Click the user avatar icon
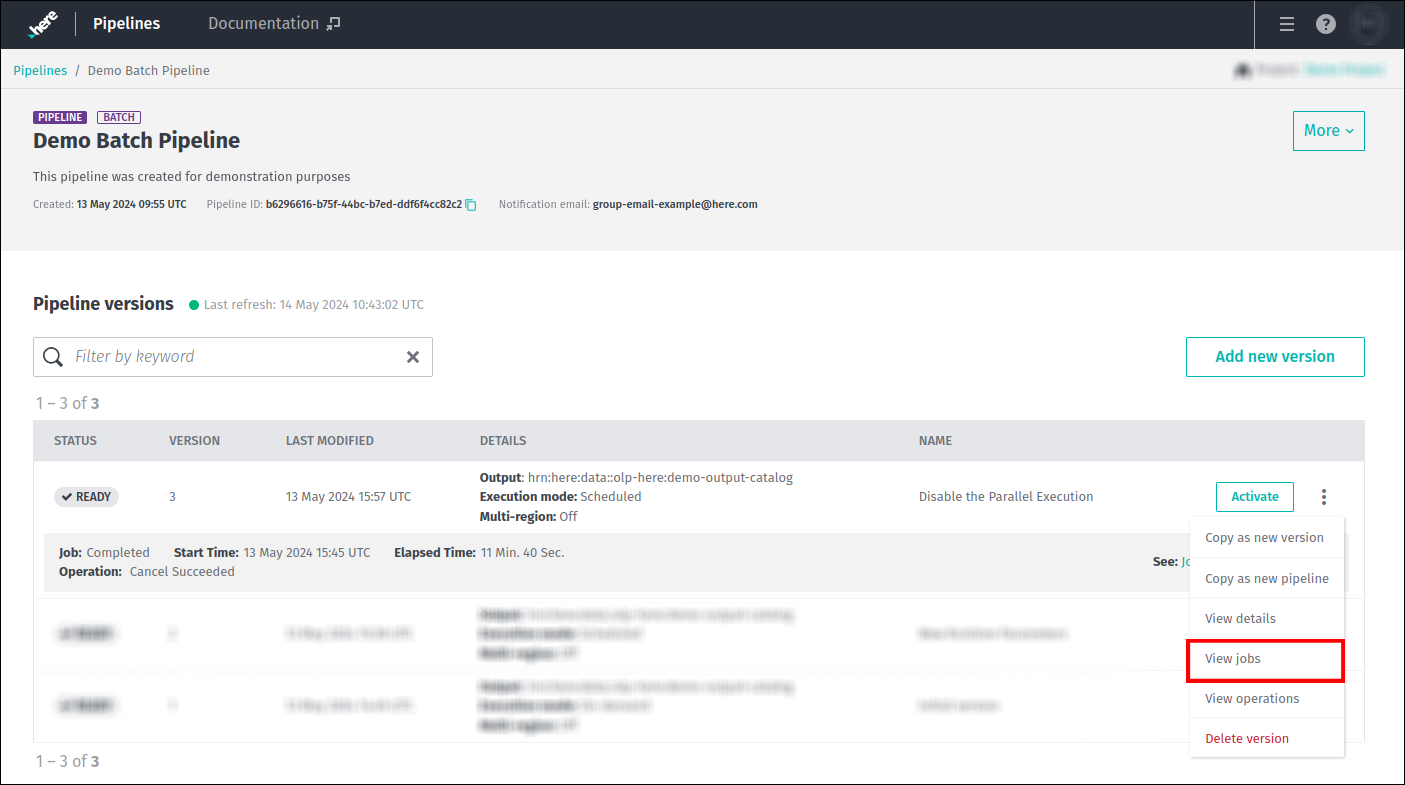Viewport: 1405px width, 785px height. coord(1367,24)
